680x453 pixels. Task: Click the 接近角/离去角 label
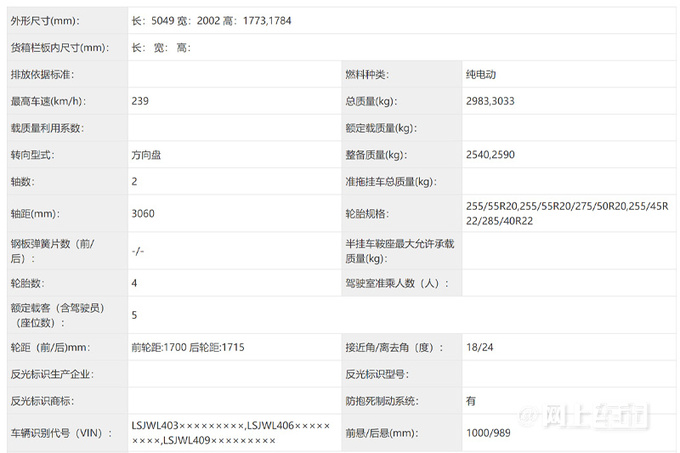pyautogui.click(x=394, y=348)
